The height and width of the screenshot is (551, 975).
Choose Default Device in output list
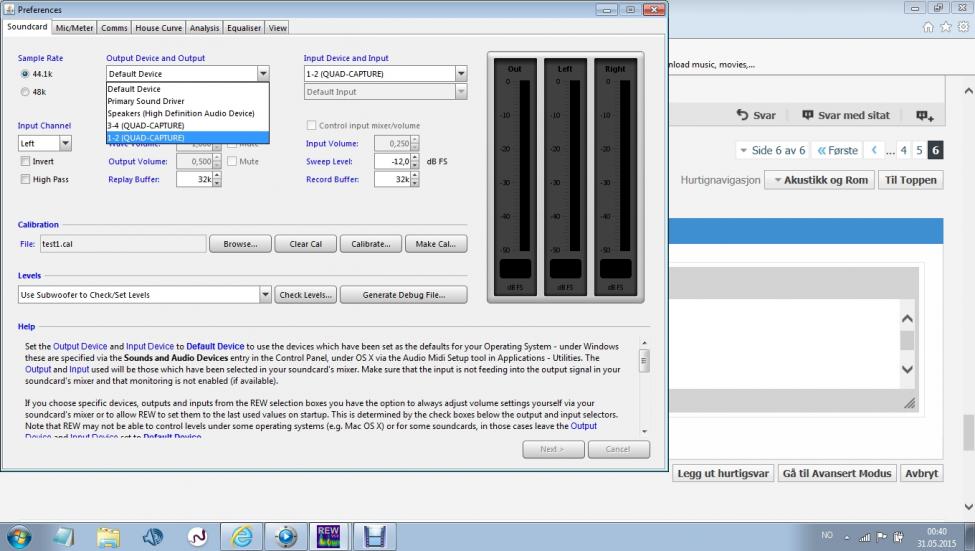pyautogui.click(x=187, y=89)
